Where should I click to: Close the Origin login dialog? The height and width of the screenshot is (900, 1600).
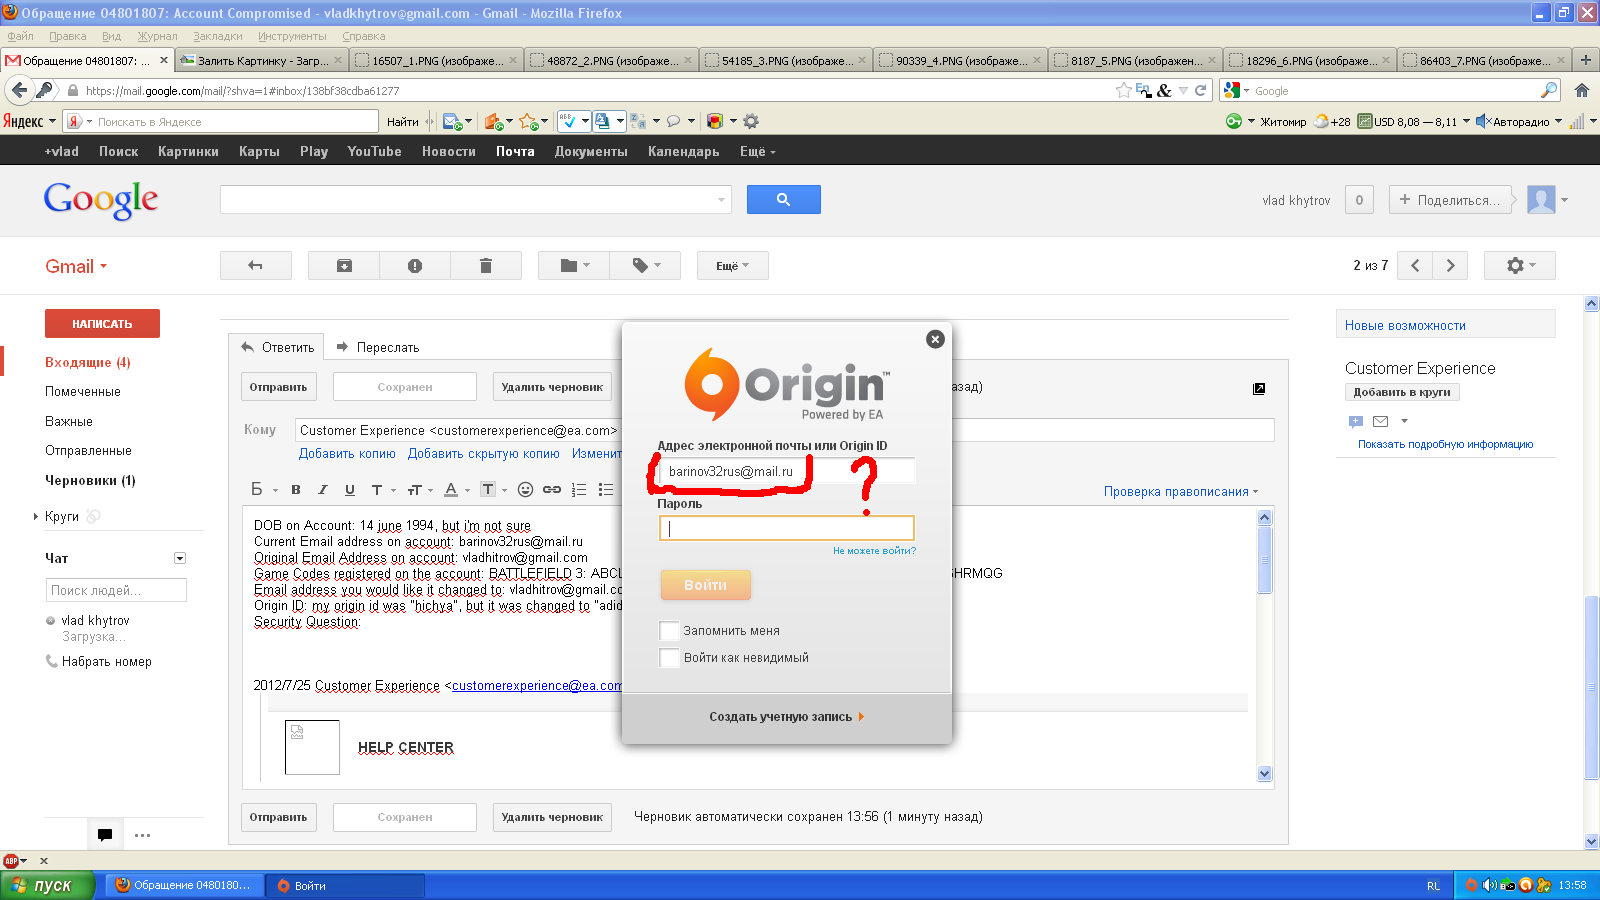pyautogui.click(x=935, y=339)
